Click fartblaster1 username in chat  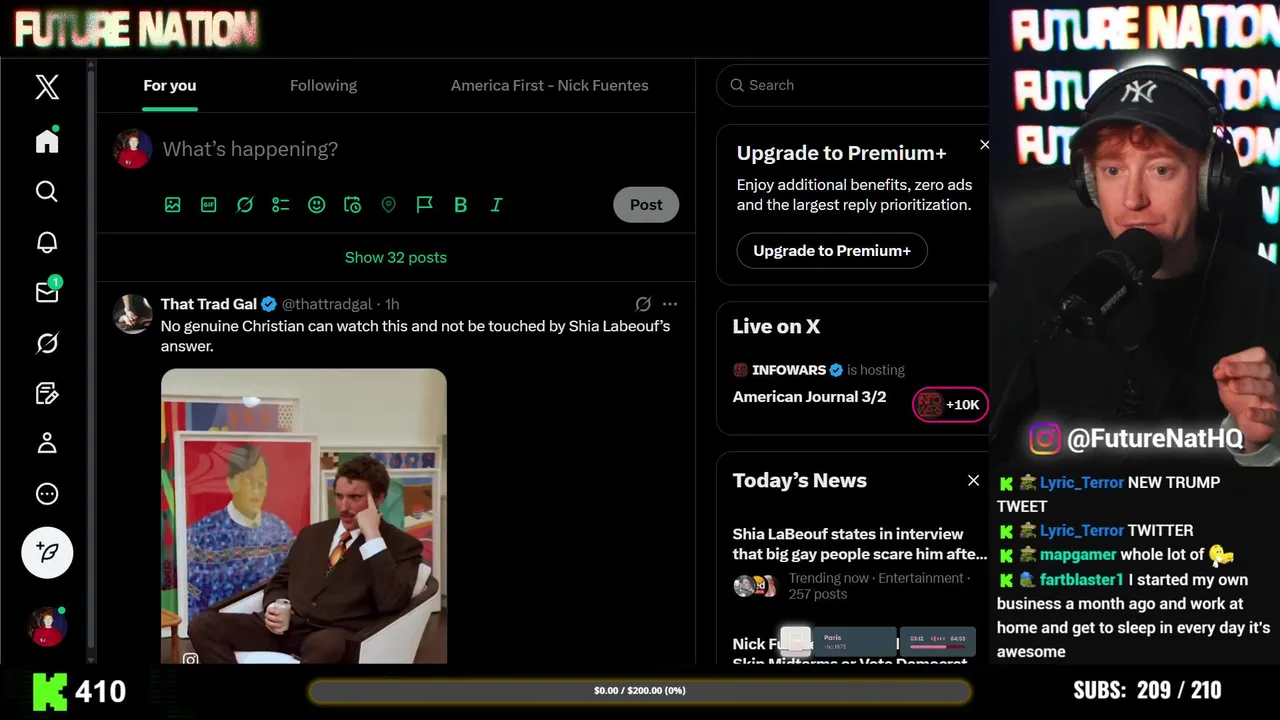[x=1081, y=580]
